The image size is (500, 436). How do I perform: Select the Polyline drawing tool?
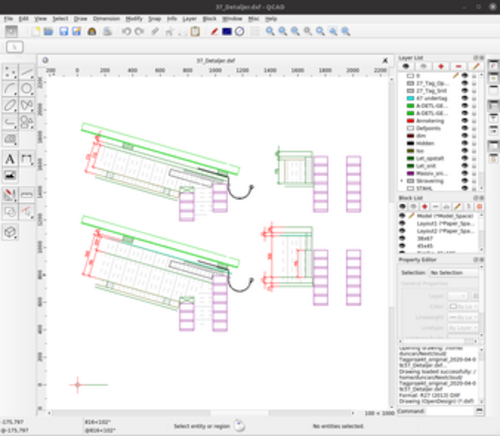(10, 122)
